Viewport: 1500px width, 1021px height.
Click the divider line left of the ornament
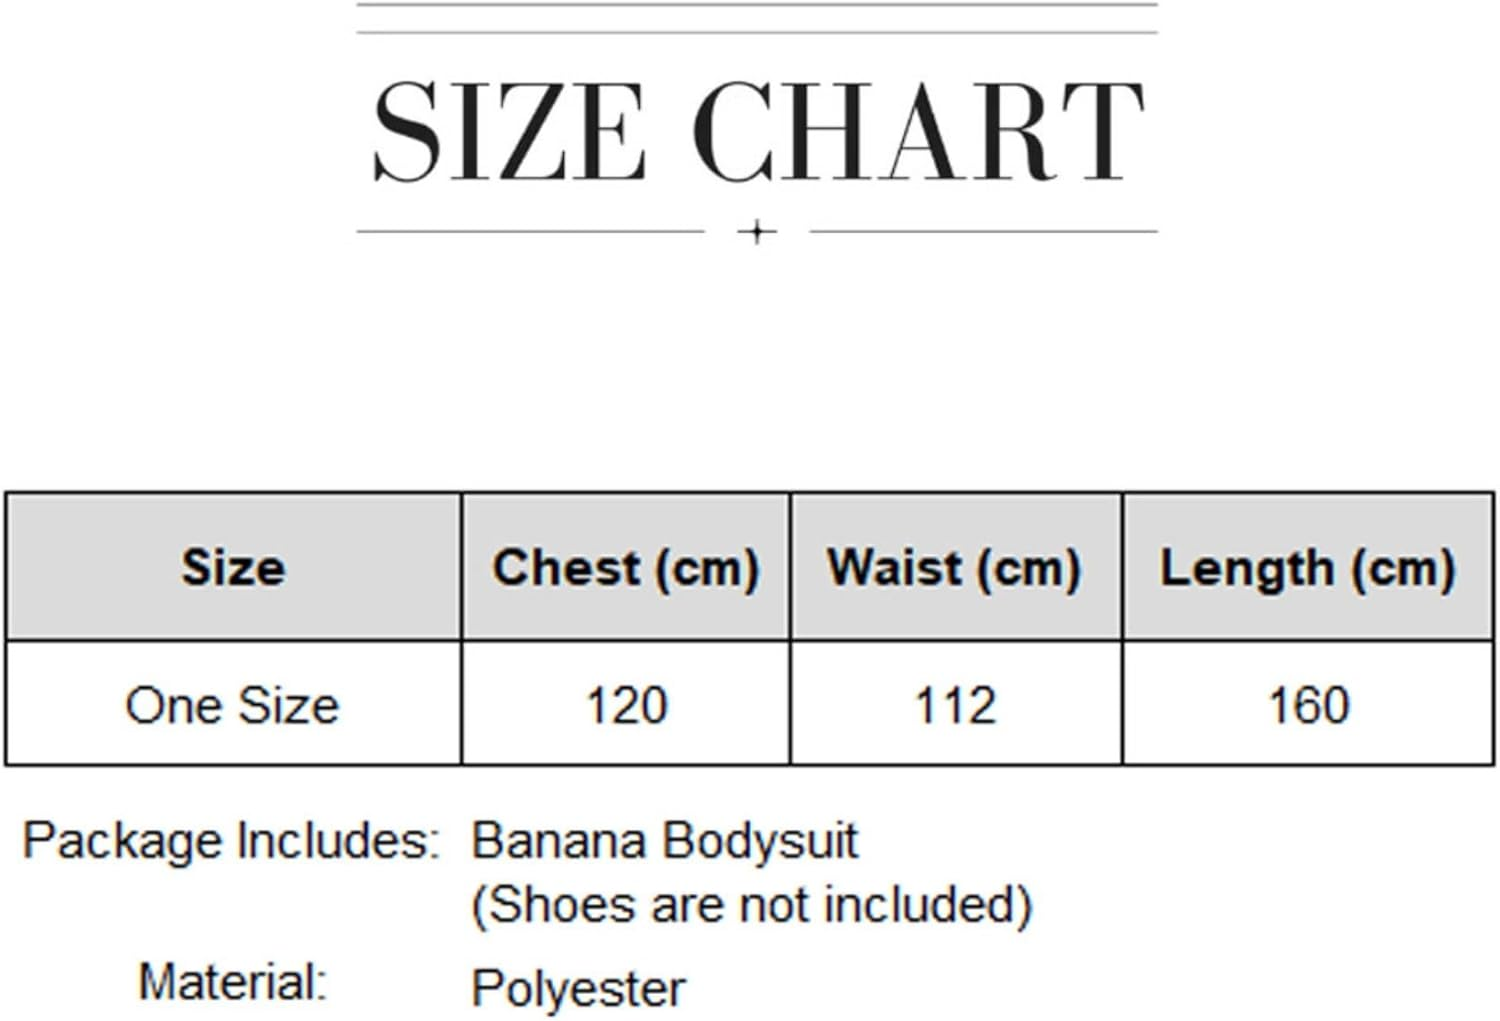[530, 232]
